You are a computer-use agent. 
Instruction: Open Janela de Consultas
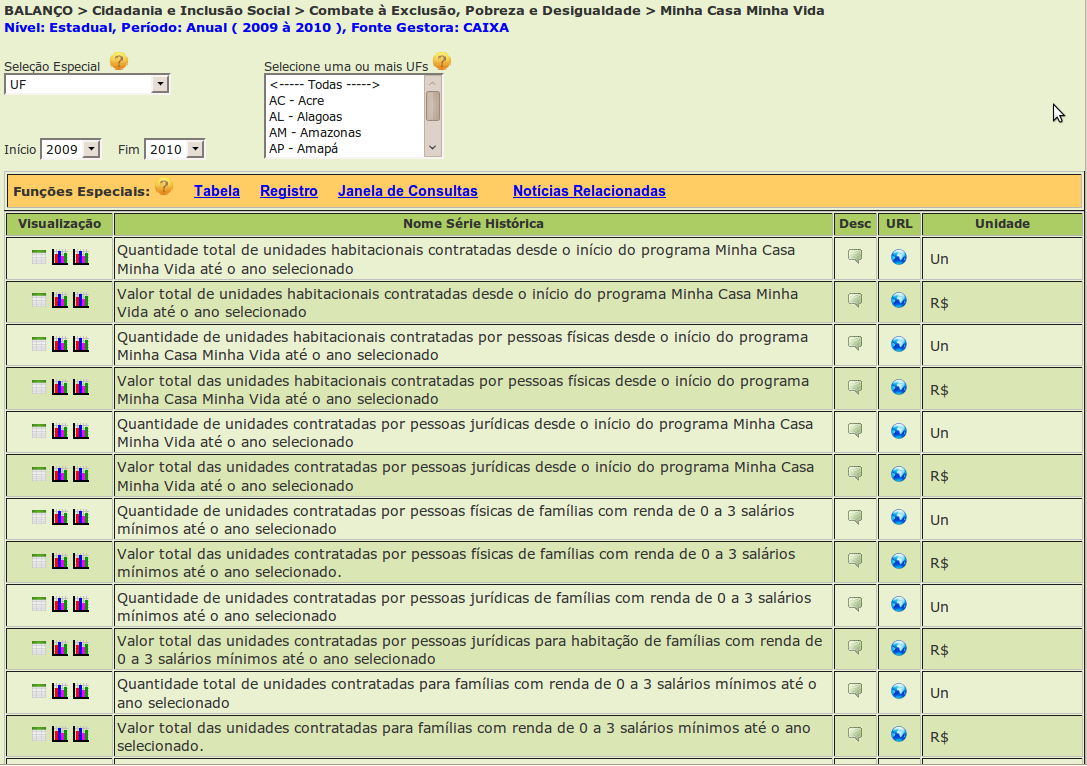[x=408, y=191]
